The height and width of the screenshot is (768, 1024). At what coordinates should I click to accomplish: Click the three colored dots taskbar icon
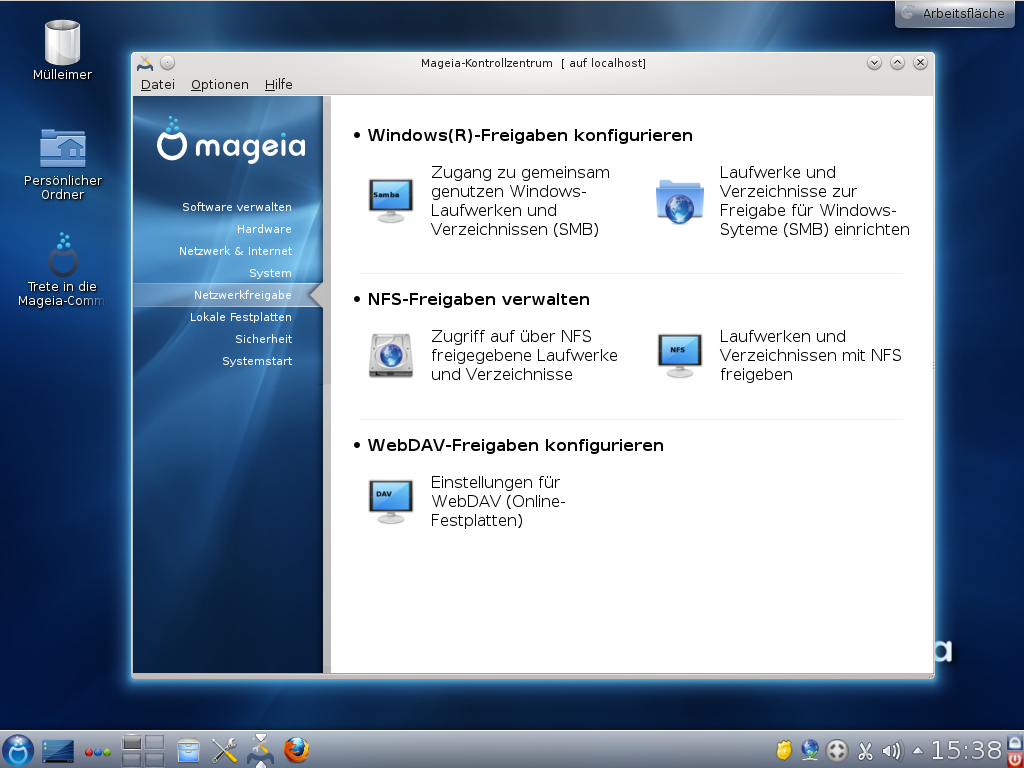pyautogui.click(x=97, y=752)
